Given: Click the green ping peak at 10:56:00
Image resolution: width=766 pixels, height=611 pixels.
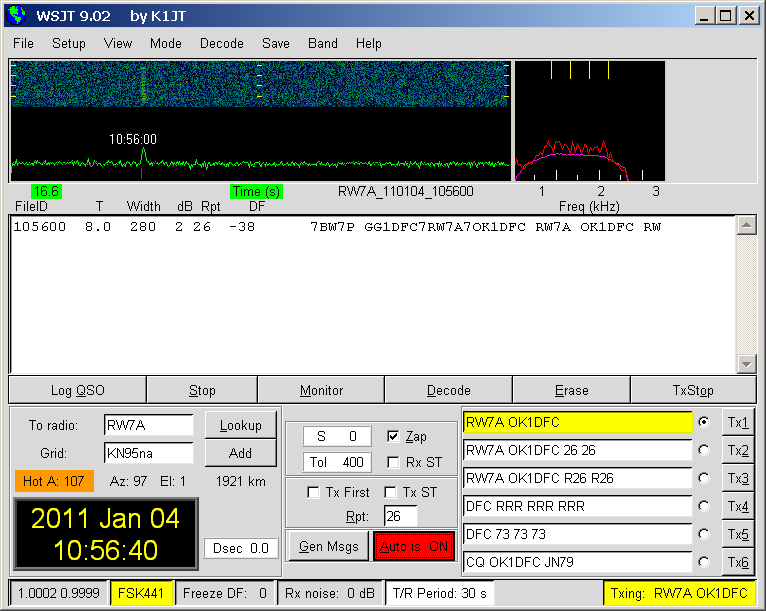Looking at the screenshot, I should 144,156.
